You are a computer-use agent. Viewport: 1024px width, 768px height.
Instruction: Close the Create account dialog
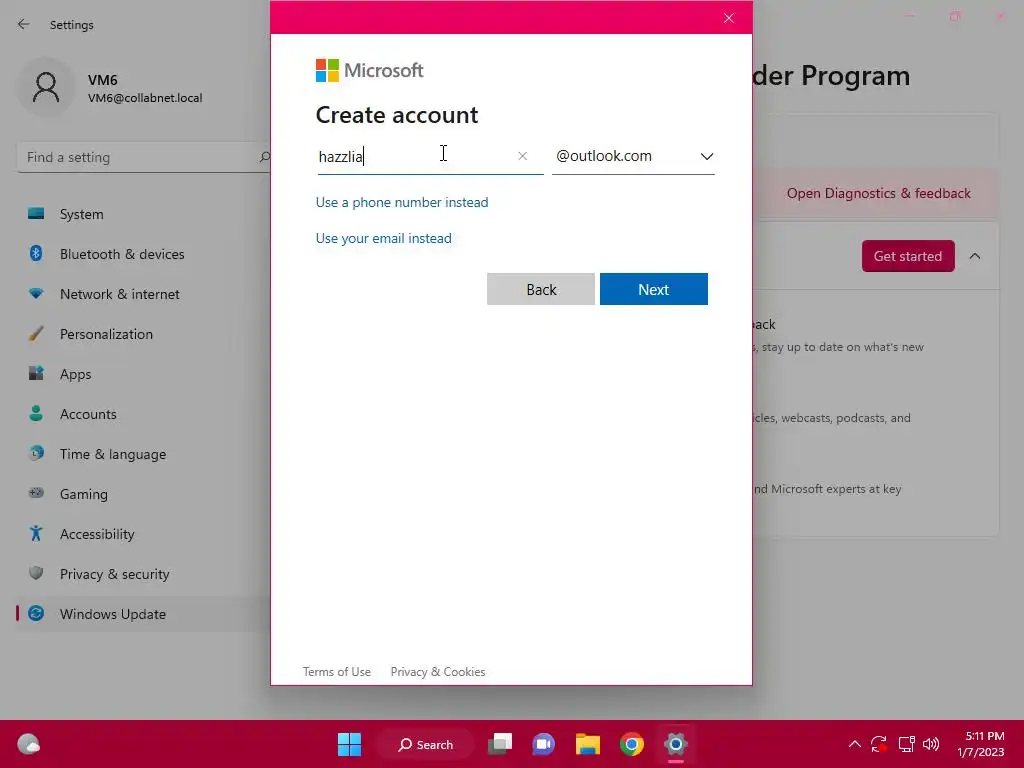tap(729, 18)
